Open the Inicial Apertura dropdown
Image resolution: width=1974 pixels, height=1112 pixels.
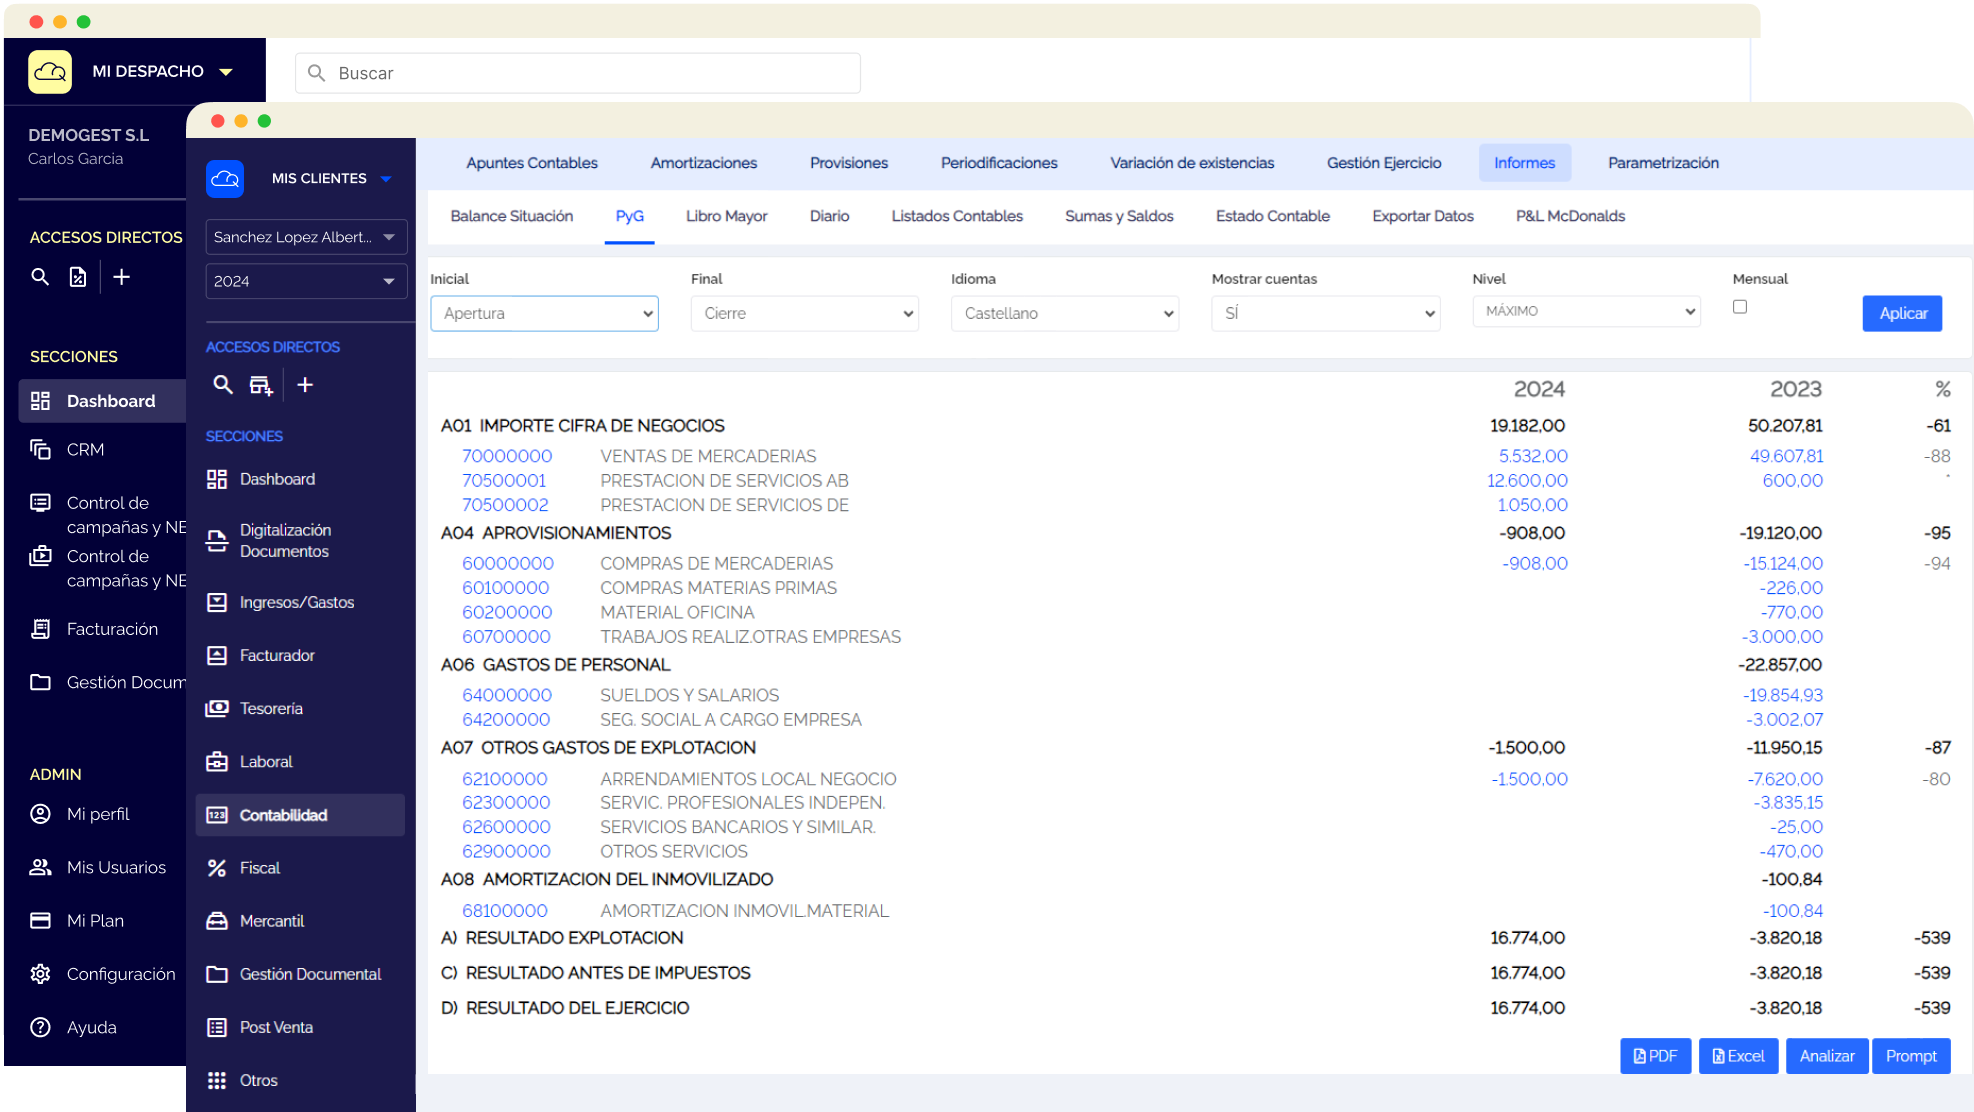544,313
